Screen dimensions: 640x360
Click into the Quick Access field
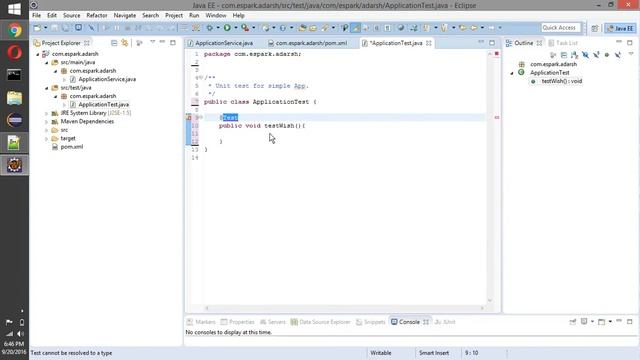(561, 28)
